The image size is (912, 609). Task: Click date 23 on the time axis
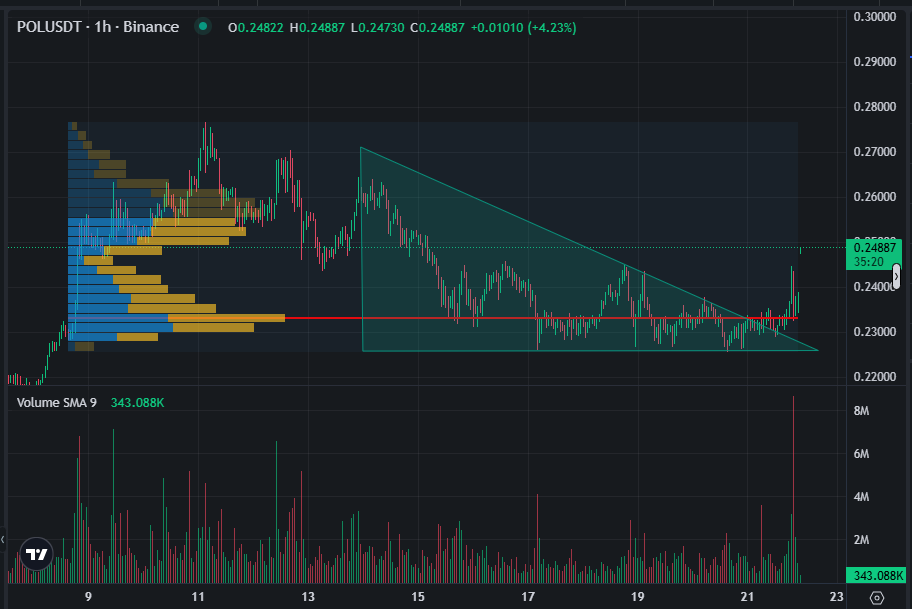click(x=836, y=597)
